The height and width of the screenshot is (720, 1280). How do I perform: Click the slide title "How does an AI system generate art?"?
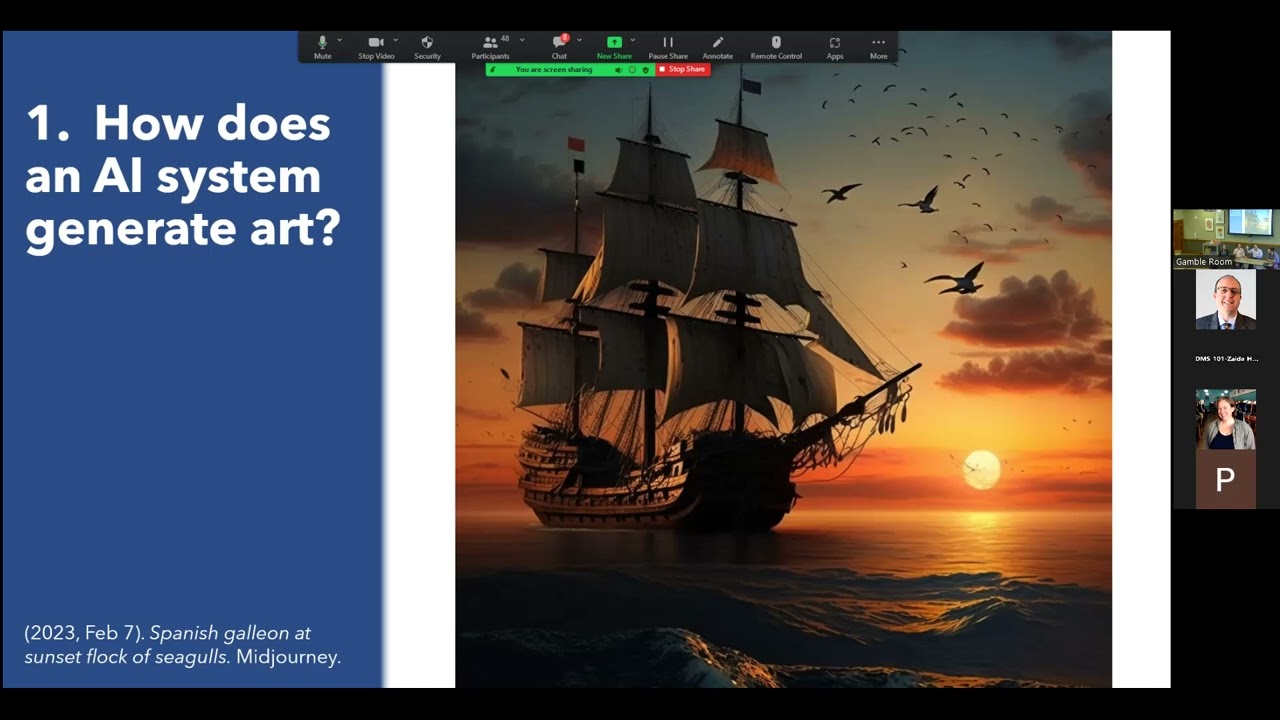tap(183, 177)
